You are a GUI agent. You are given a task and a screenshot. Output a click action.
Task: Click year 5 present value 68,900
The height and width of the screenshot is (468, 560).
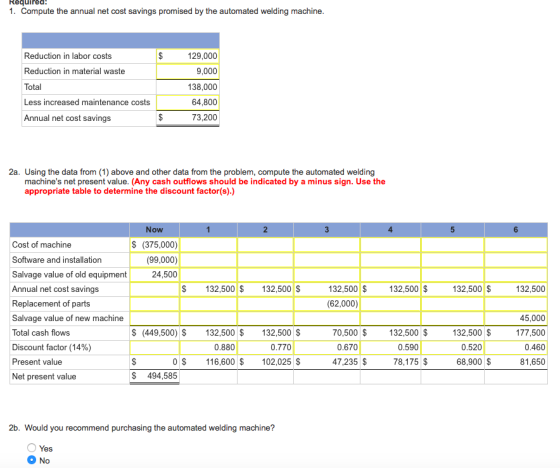(452, 362)
